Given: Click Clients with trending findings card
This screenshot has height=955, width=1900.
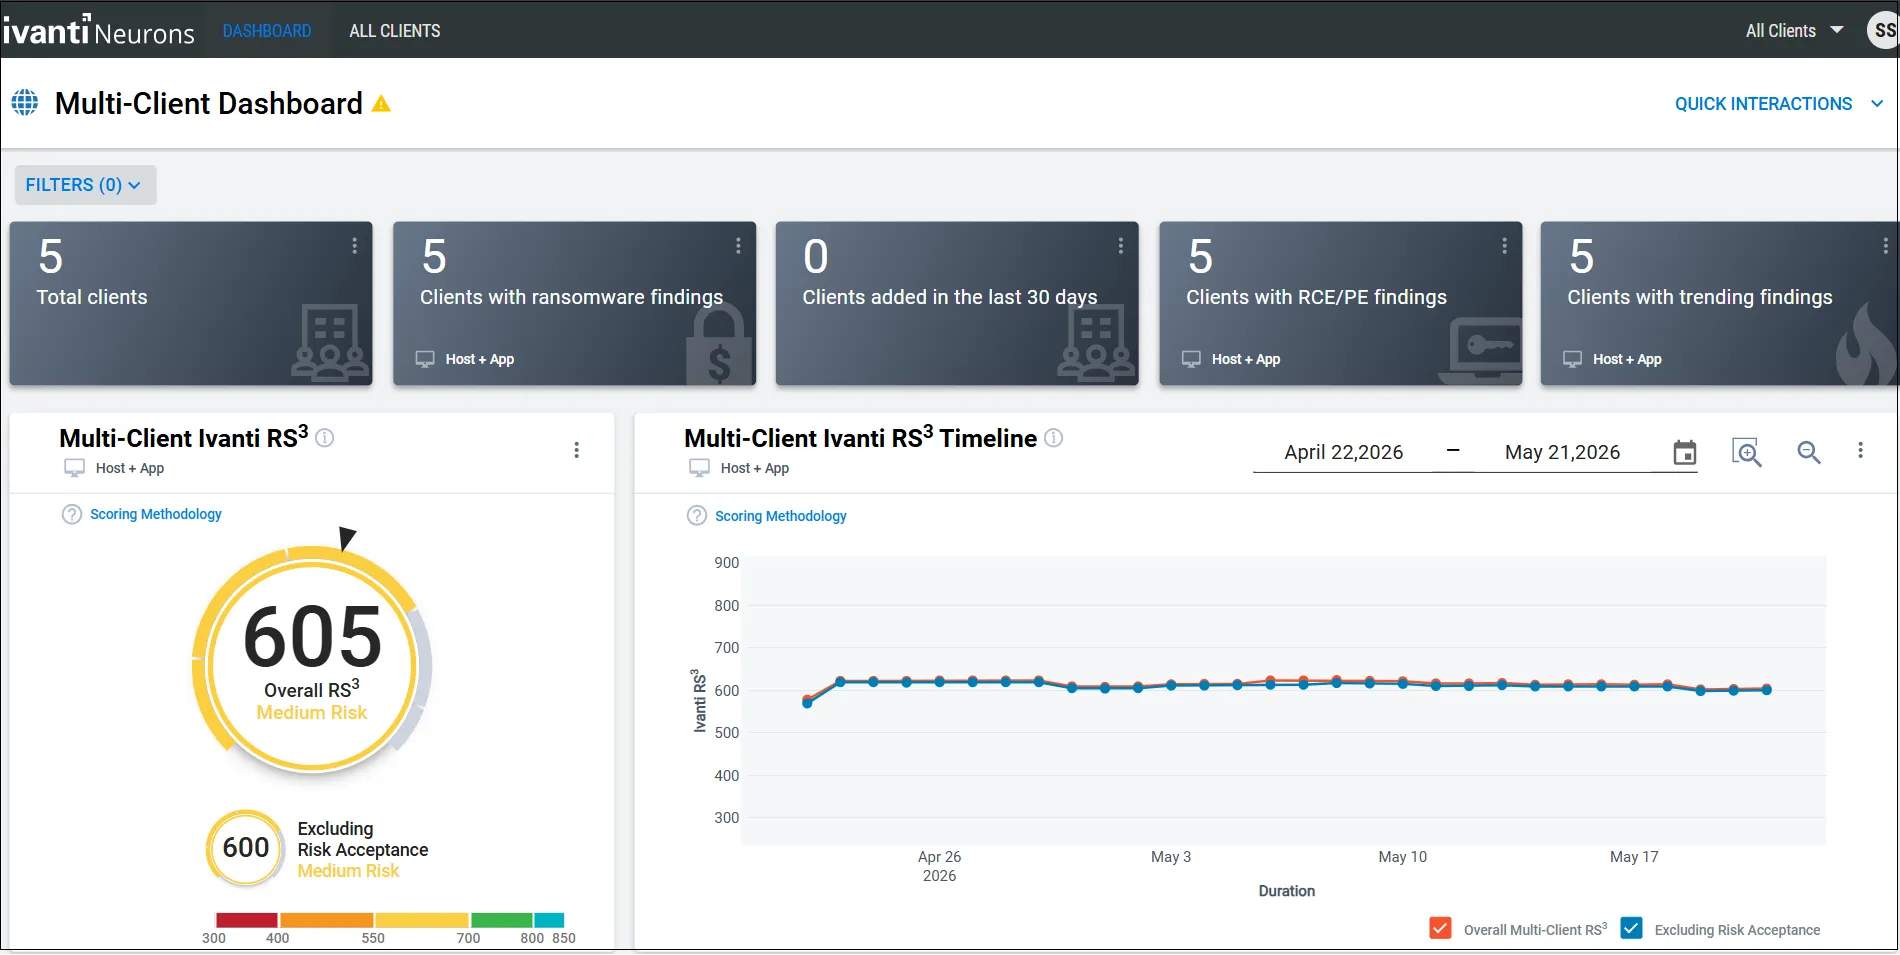Looking at the screenshot, I should coord(1719,303).
